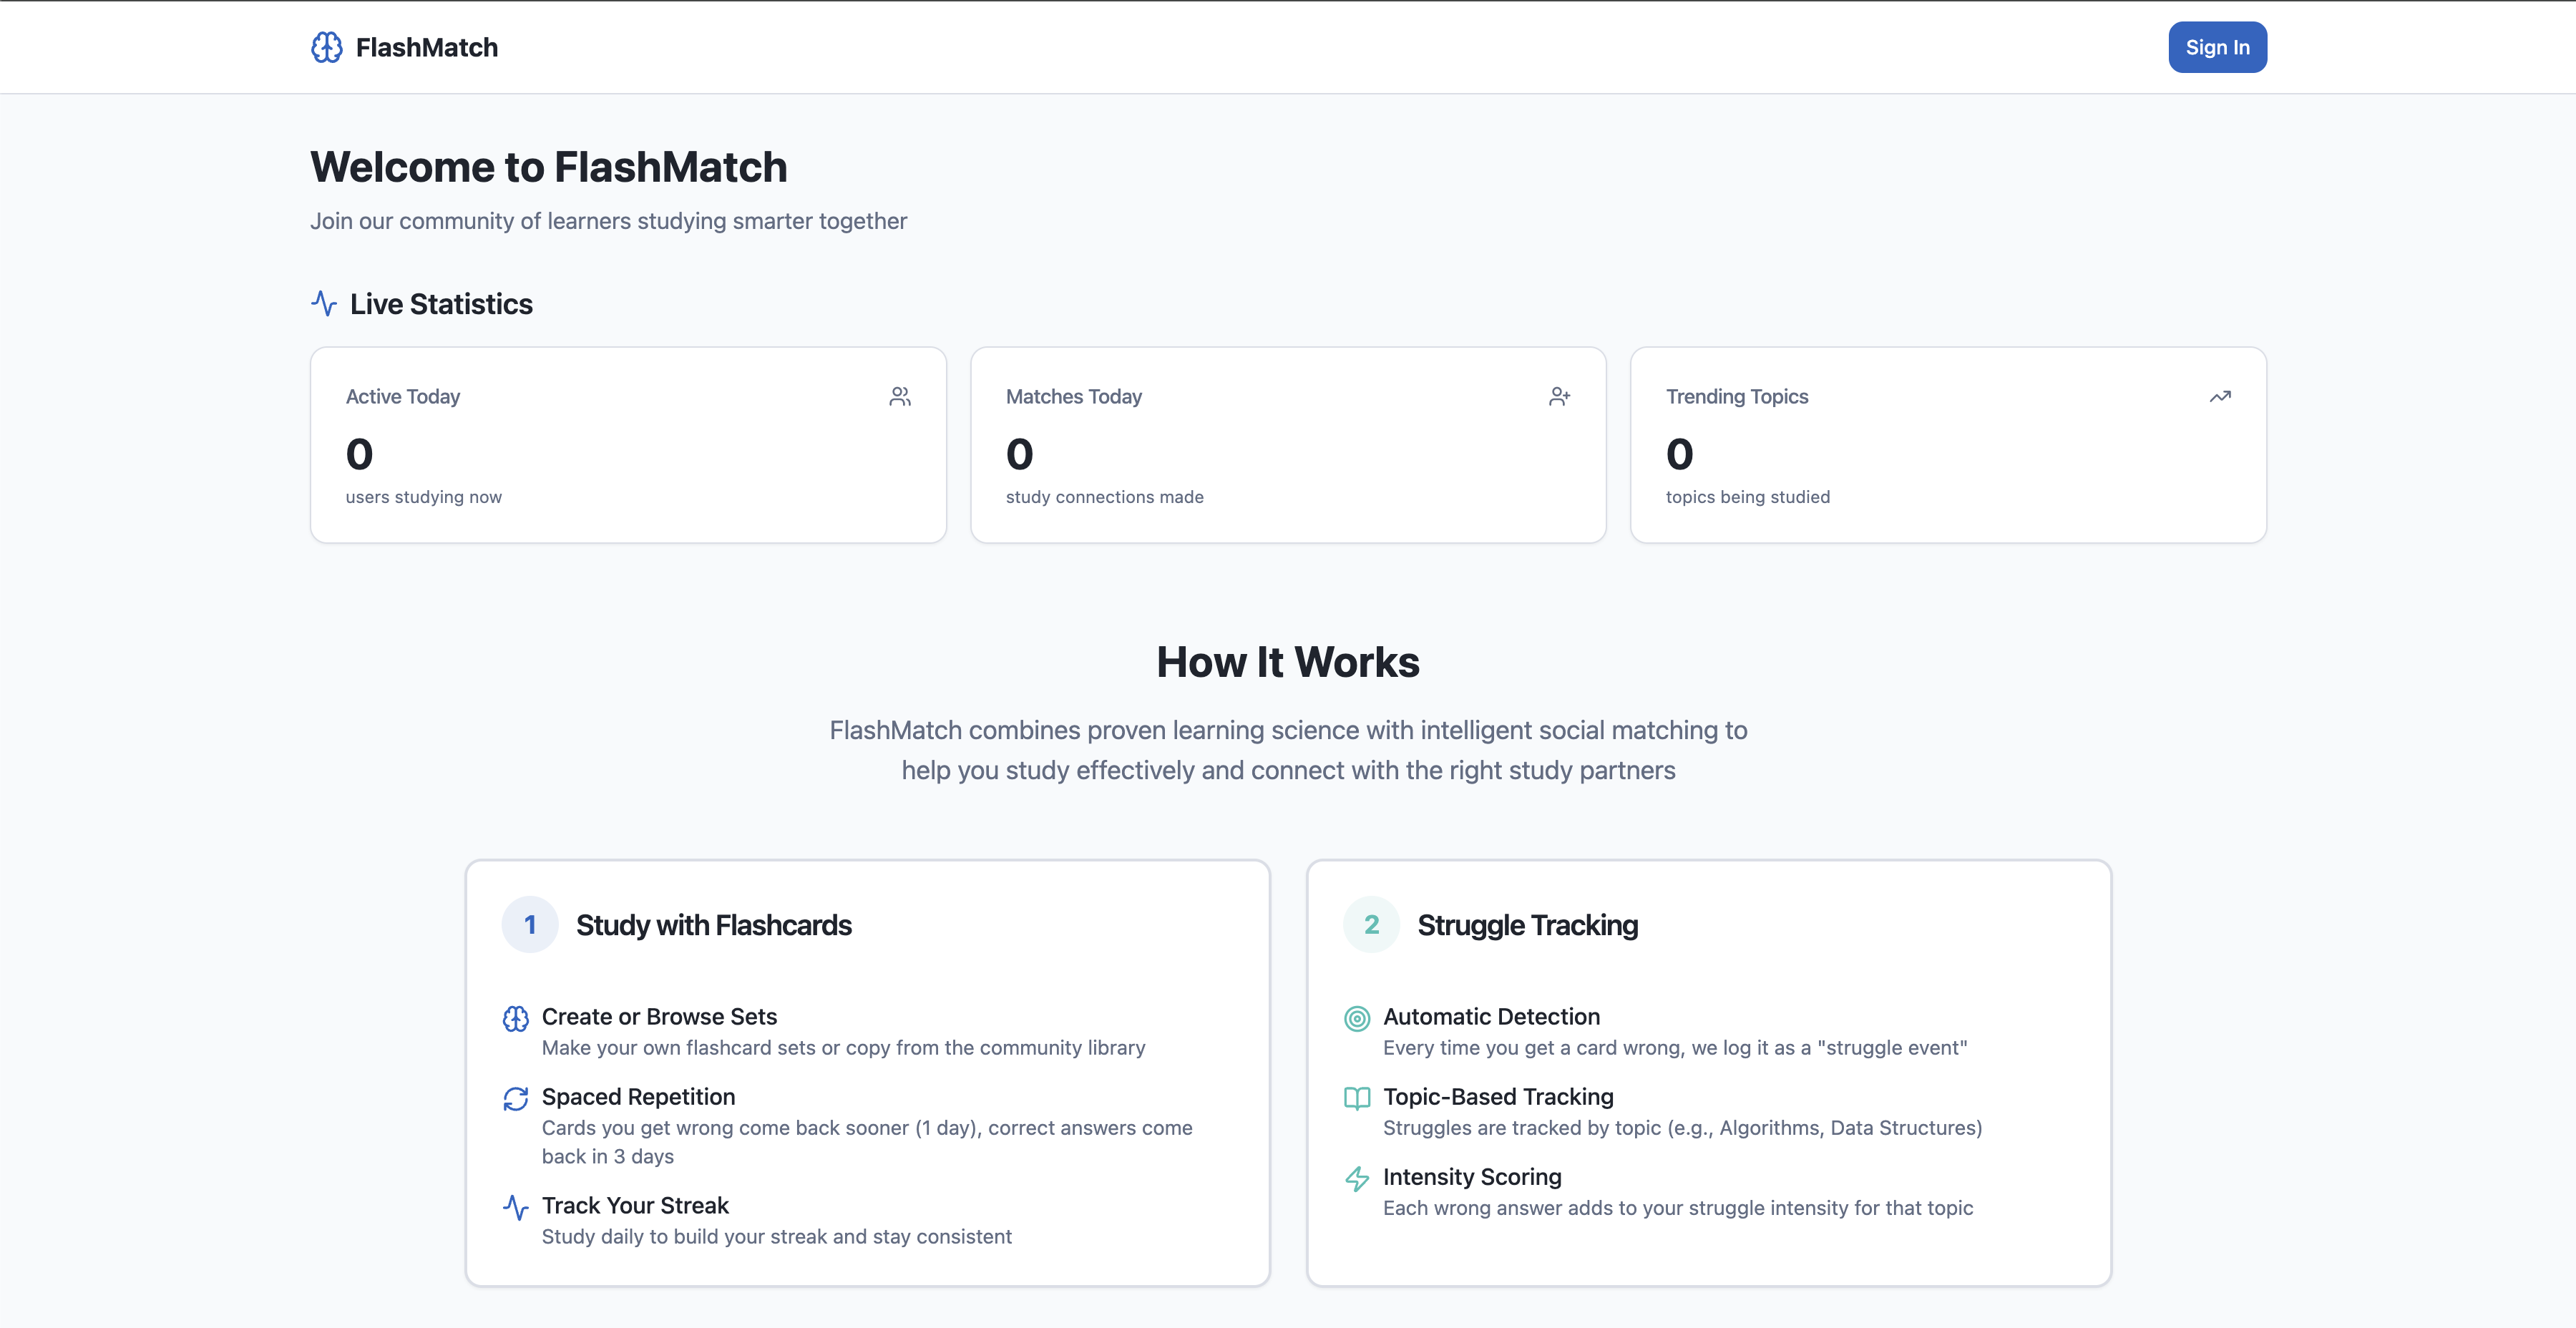Open the Matches Today statistics card

tap(1287, 445)
